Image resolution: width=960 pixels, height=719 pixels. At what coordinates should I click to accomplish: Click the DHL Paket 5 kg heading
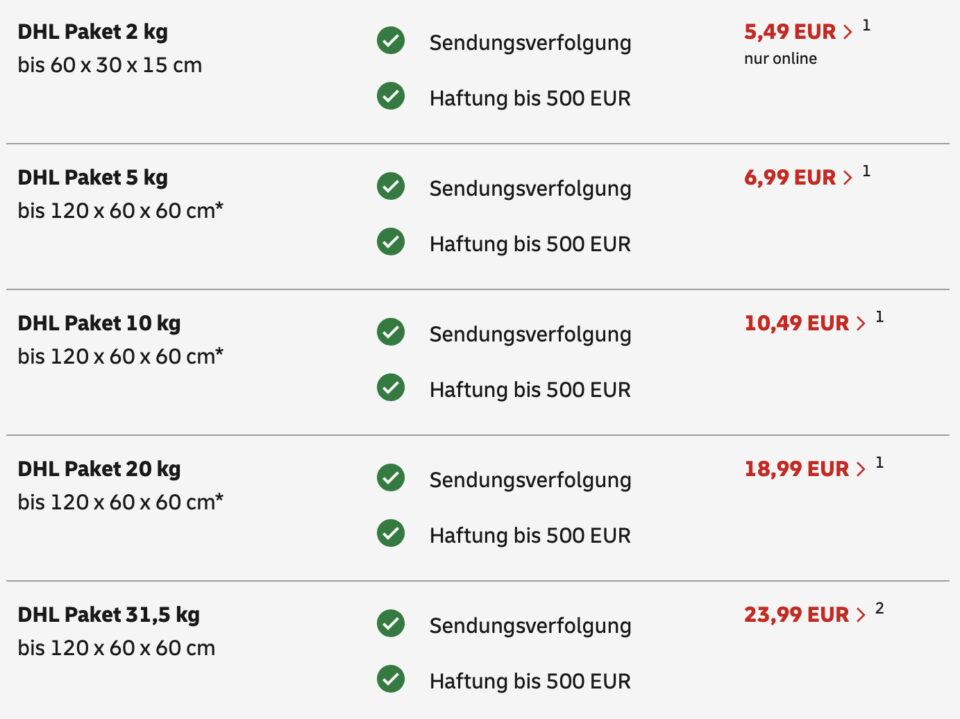(93, 178)
